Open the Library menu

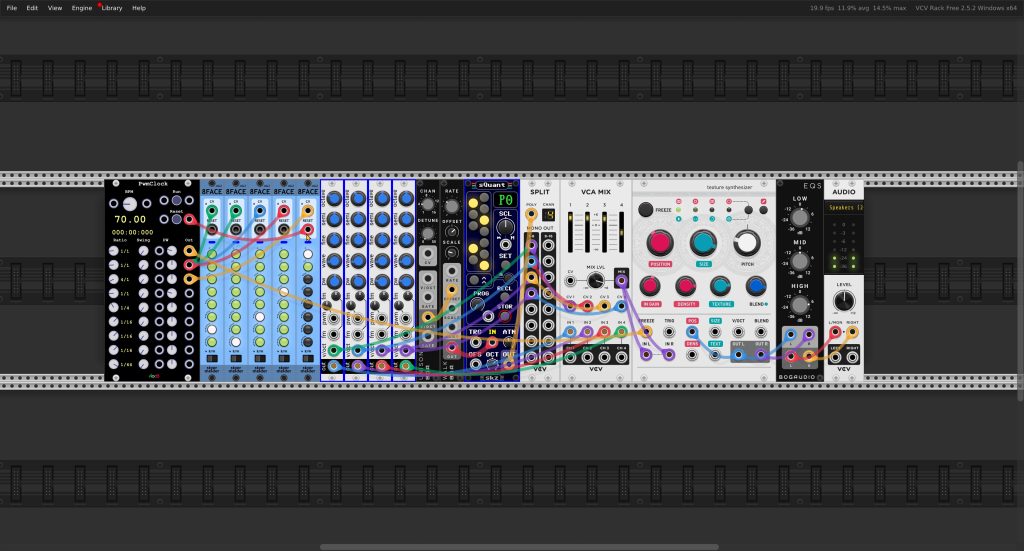click(x=112, y=8)
